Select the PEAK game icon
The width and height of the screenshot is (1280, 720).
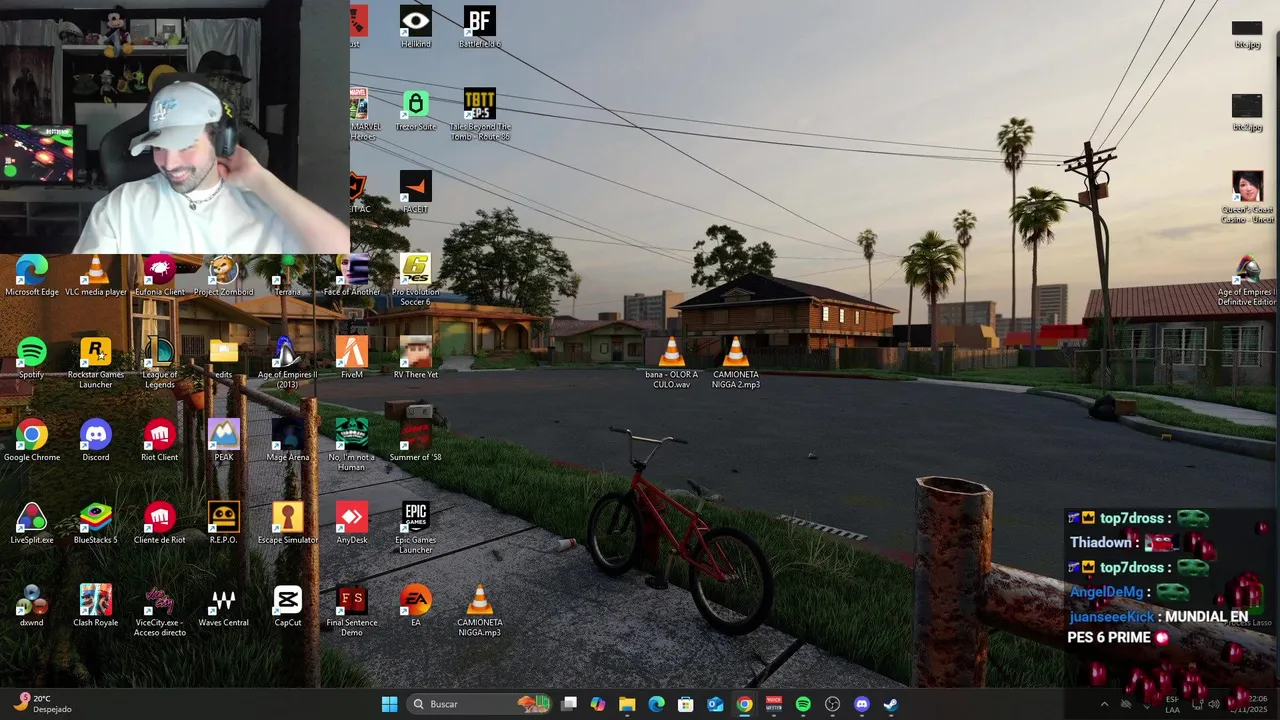(224, 440)
